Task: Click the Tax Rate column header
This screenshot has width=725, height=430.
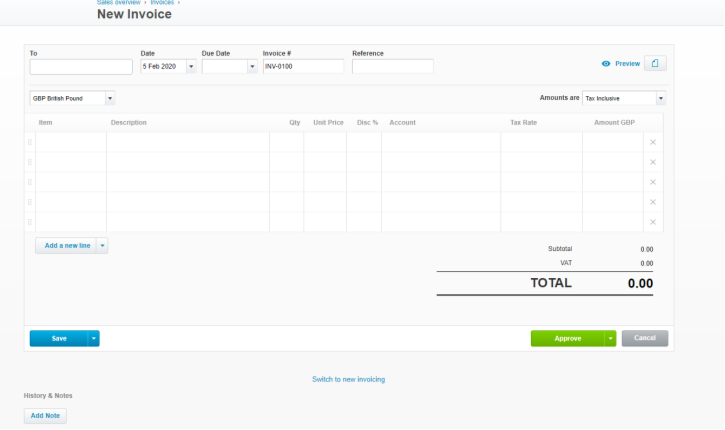Action: 523,123
